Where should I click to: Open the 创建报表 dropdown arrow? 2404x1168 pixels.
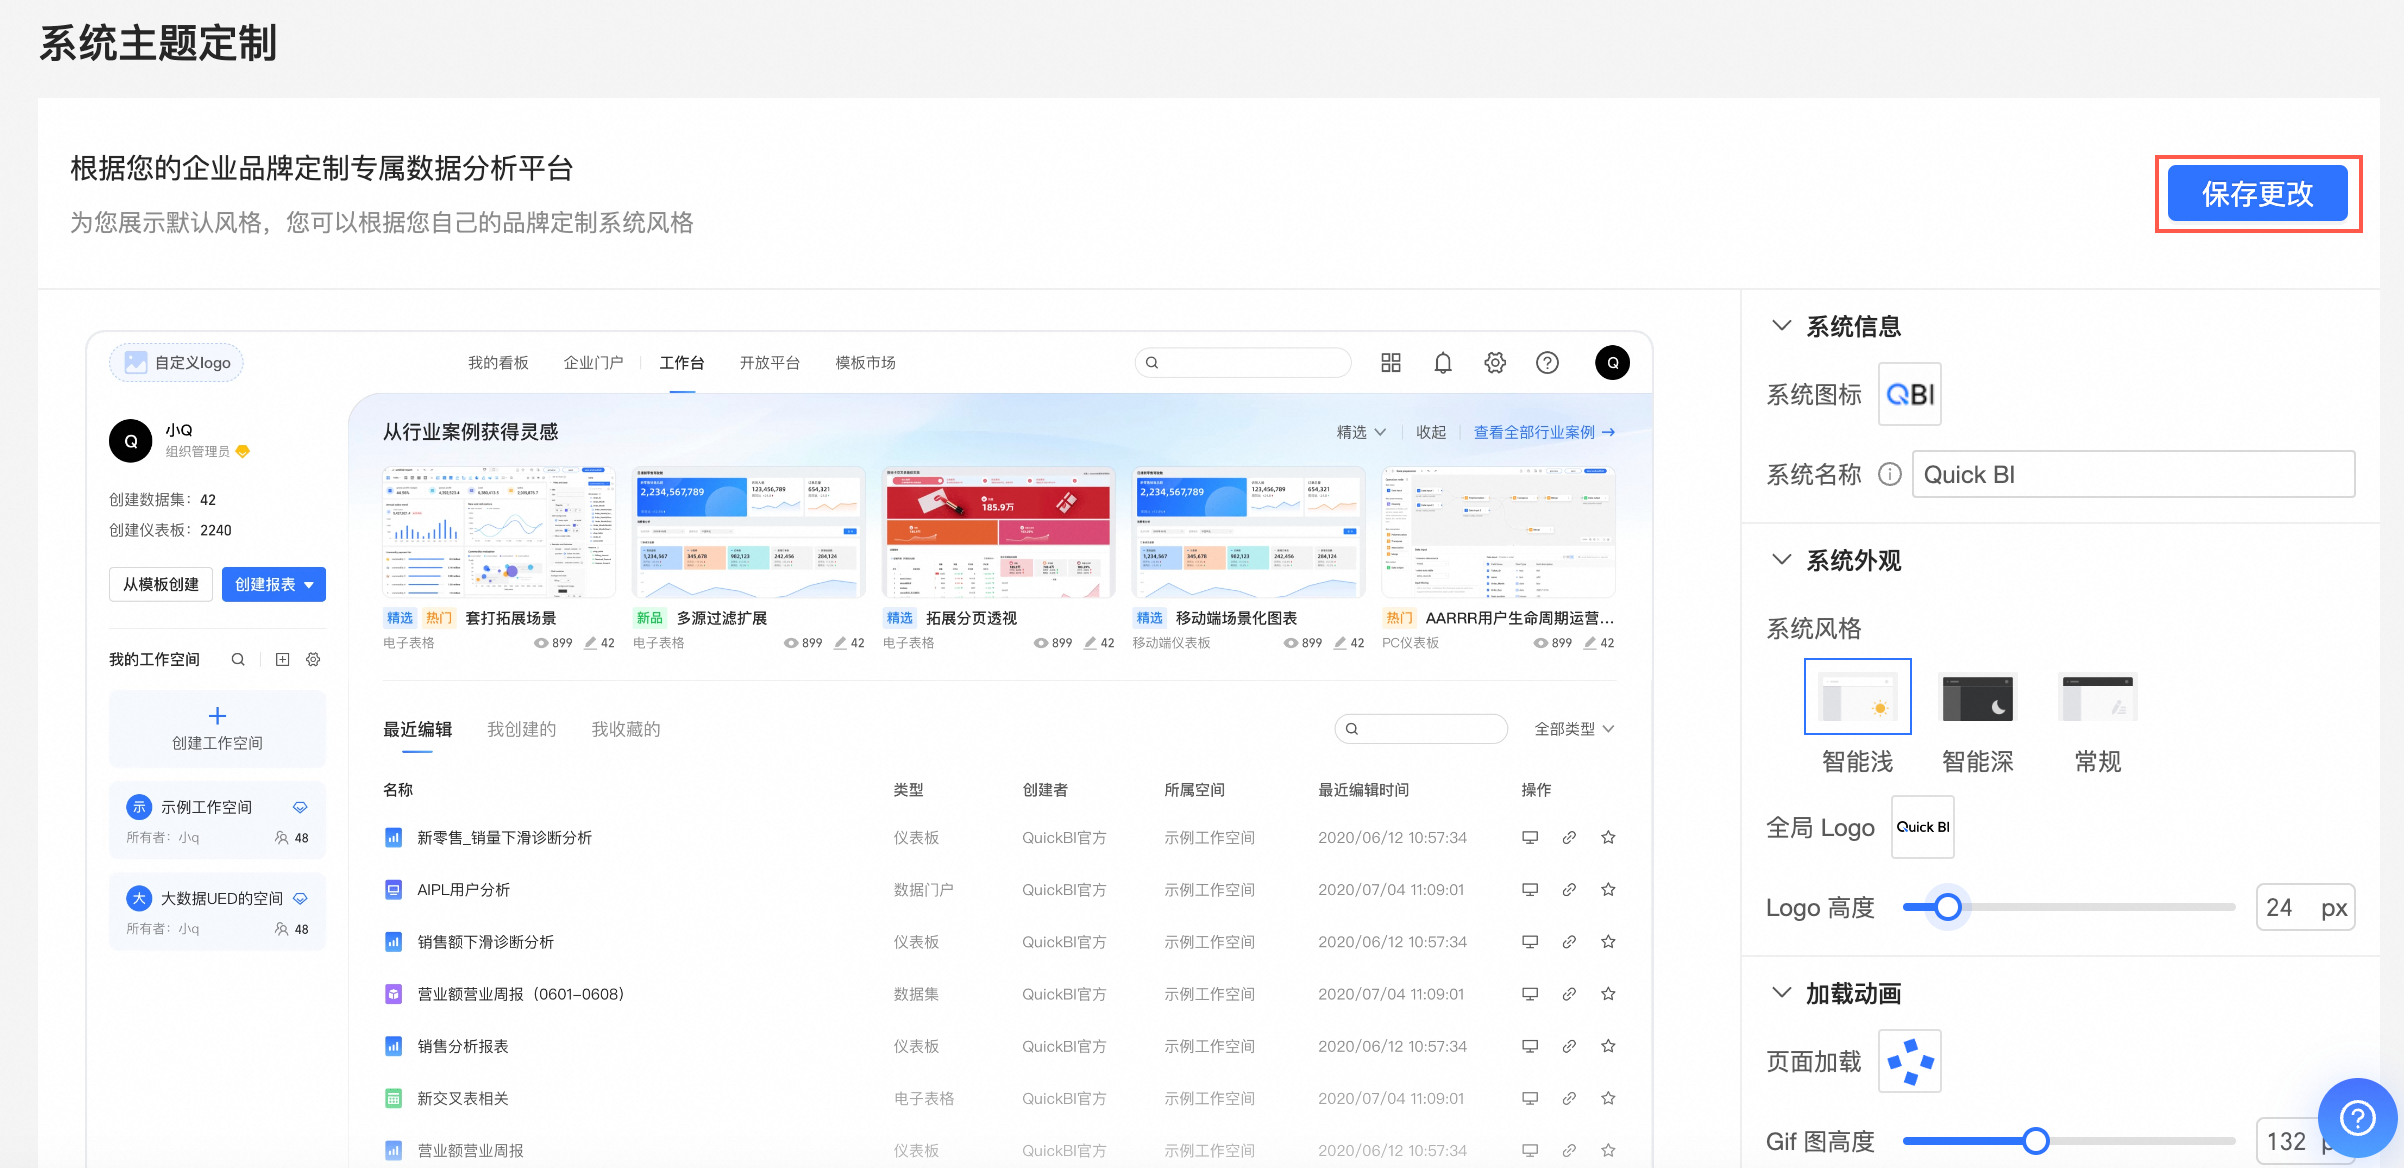tap(309, 585)
